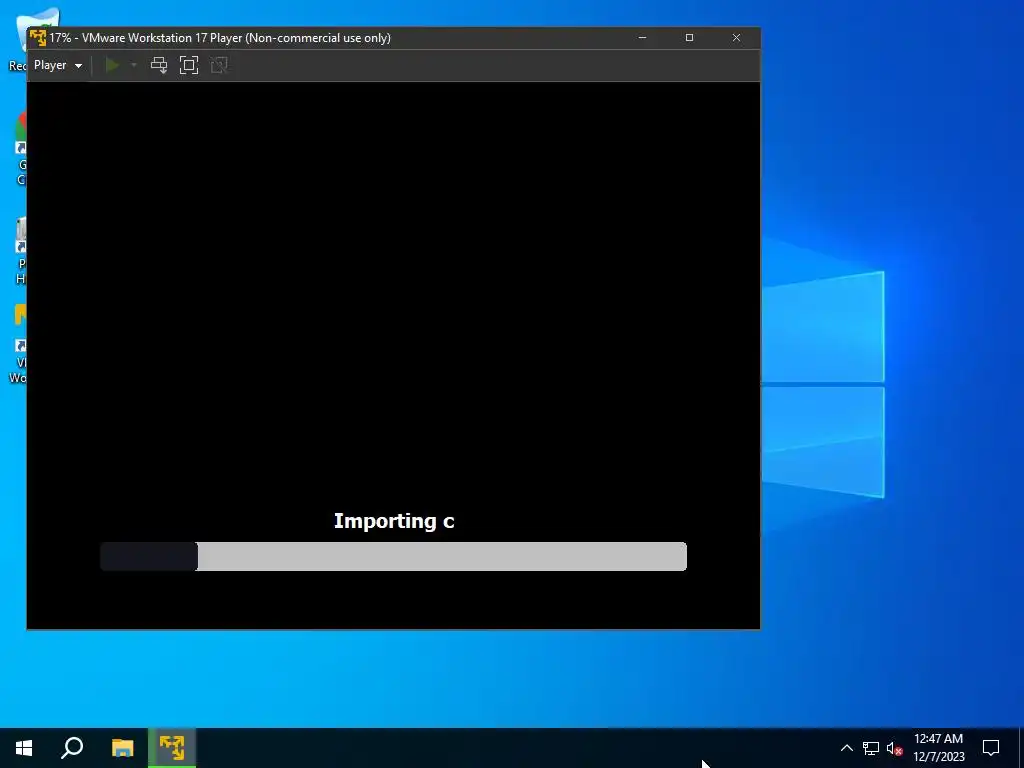Click the Show desktop strip
This screenshot has width=1024, height=768.
(x=1021, y=748)
